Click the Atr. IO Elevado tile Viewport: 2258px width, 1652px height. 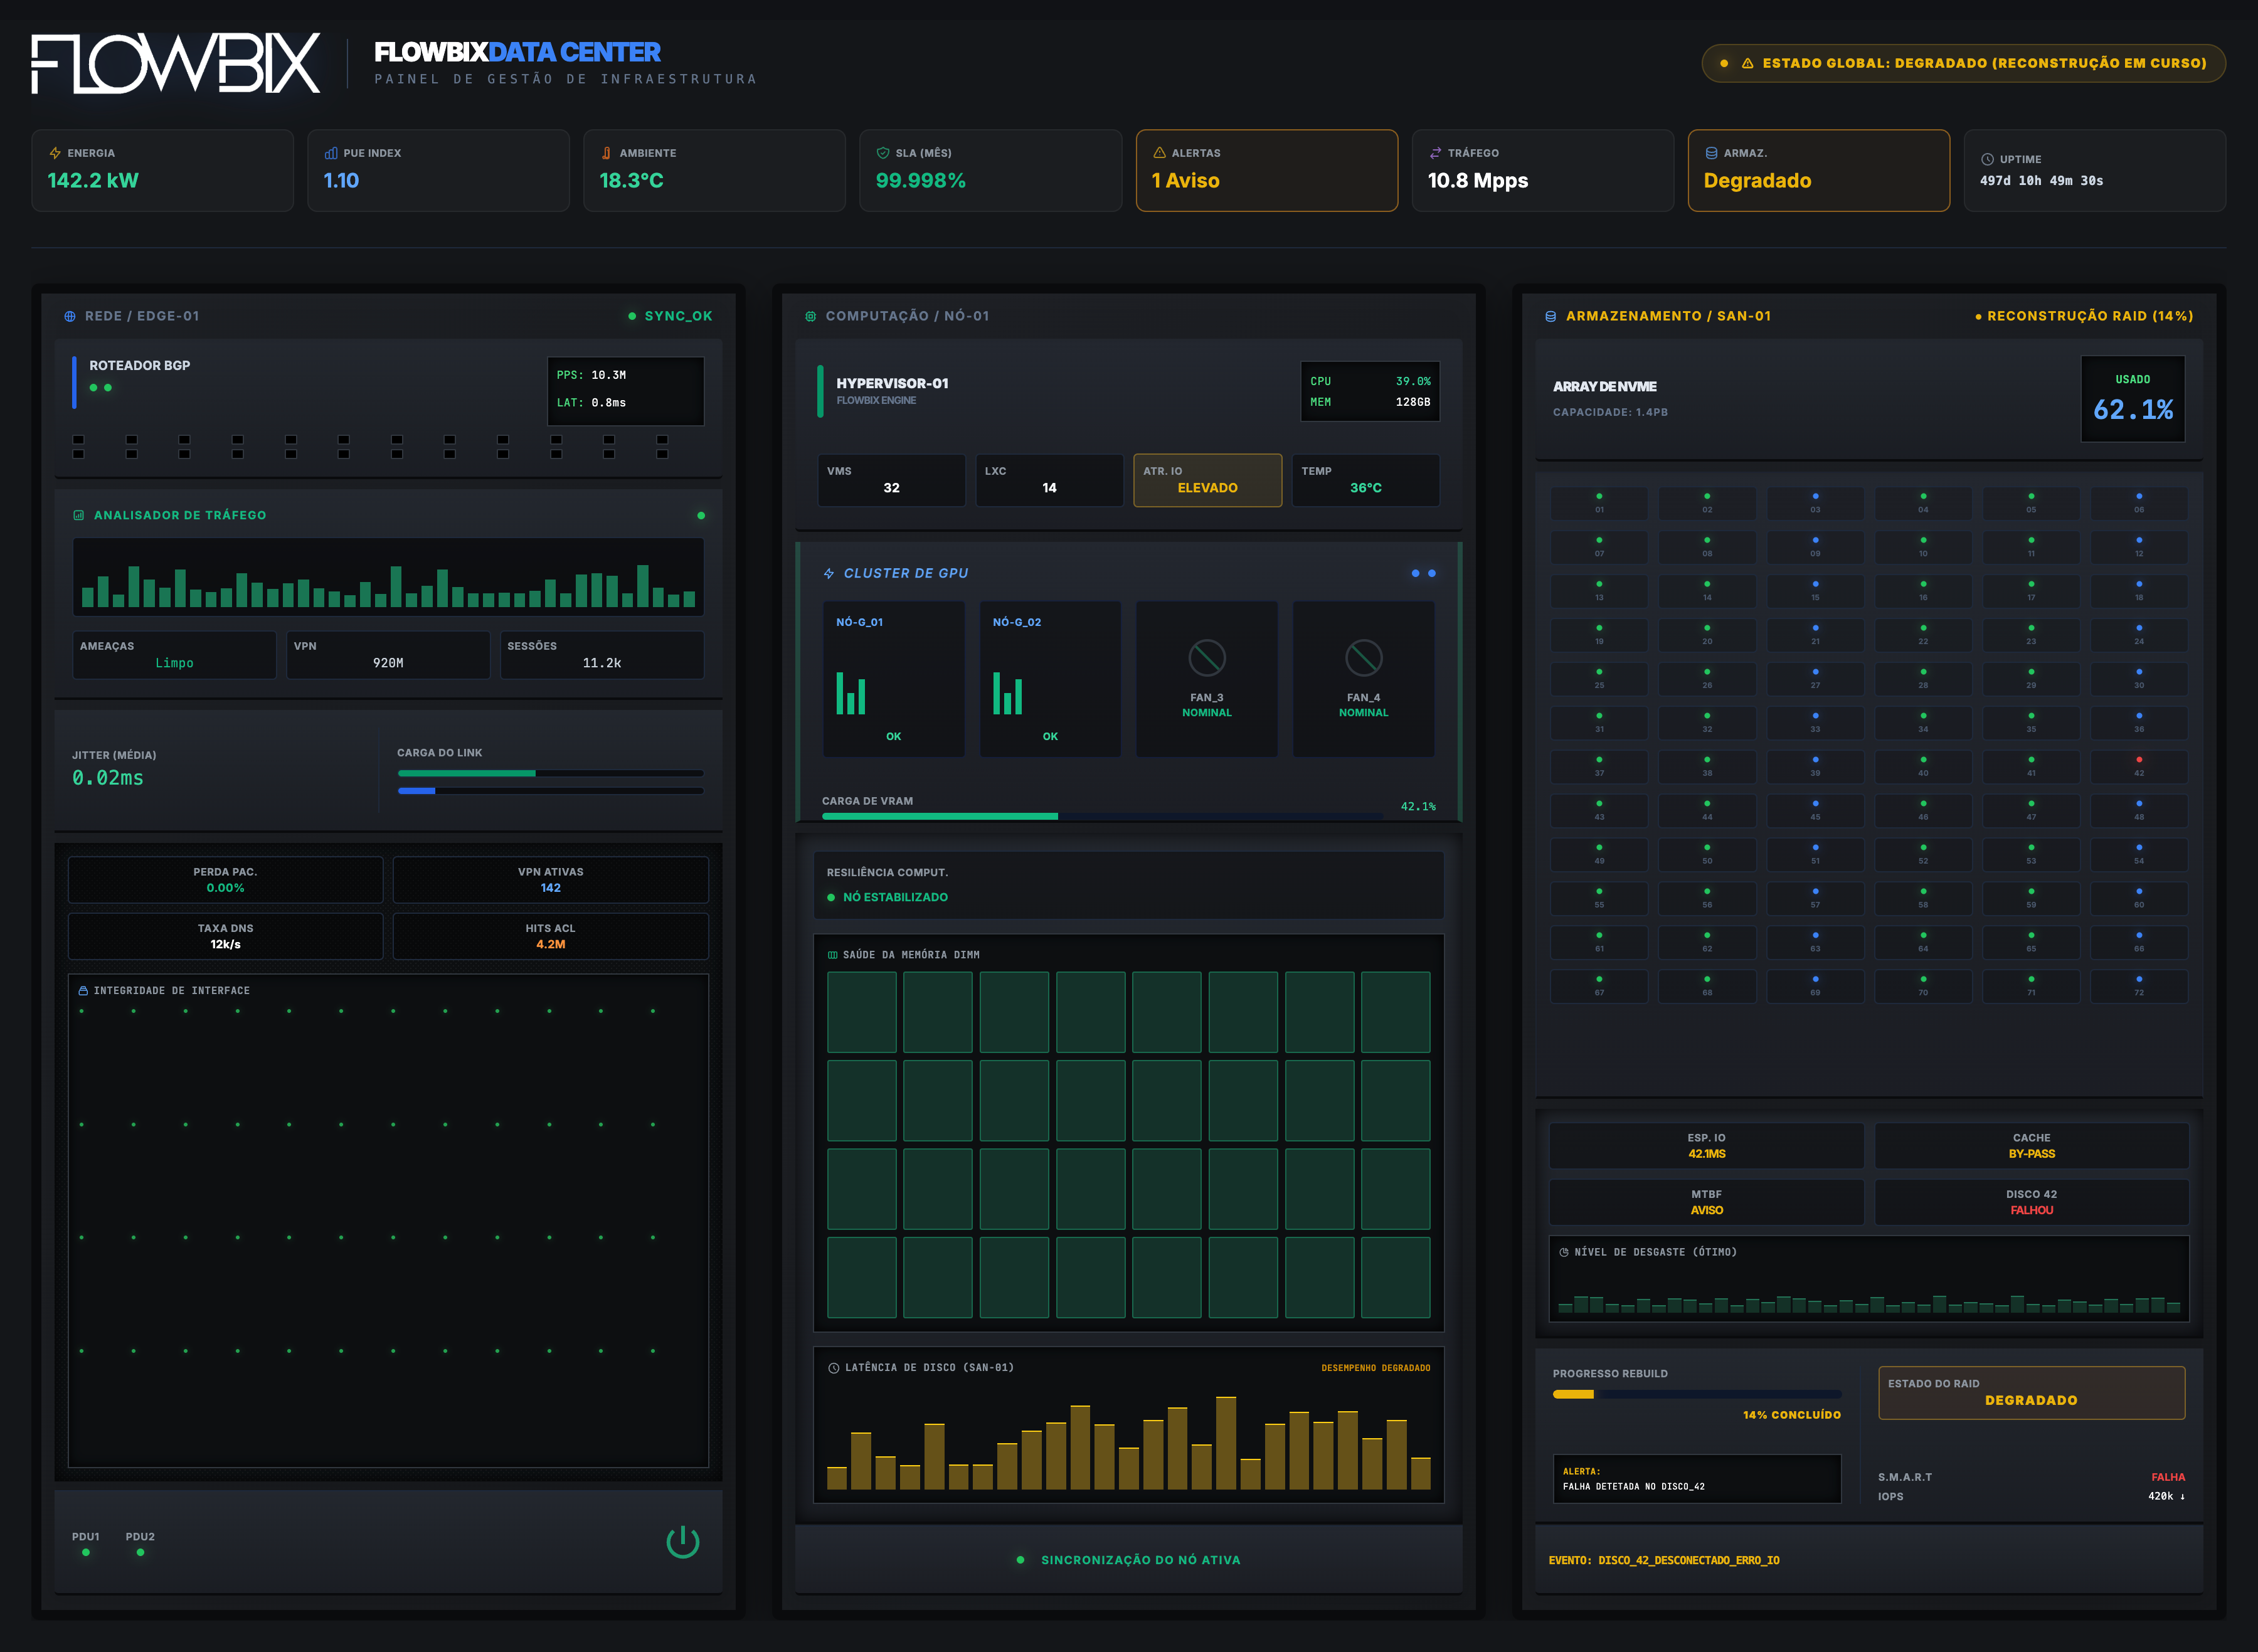tap(1207, 480)
